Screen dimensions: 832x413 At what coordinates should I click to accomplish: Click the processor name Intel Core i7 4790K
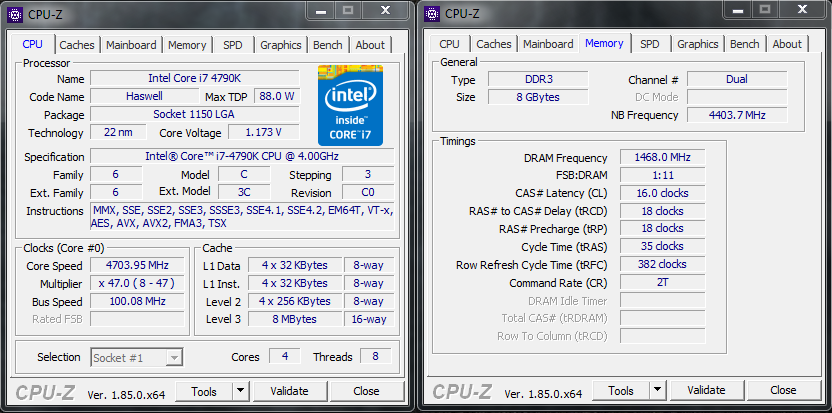(195, 79)
